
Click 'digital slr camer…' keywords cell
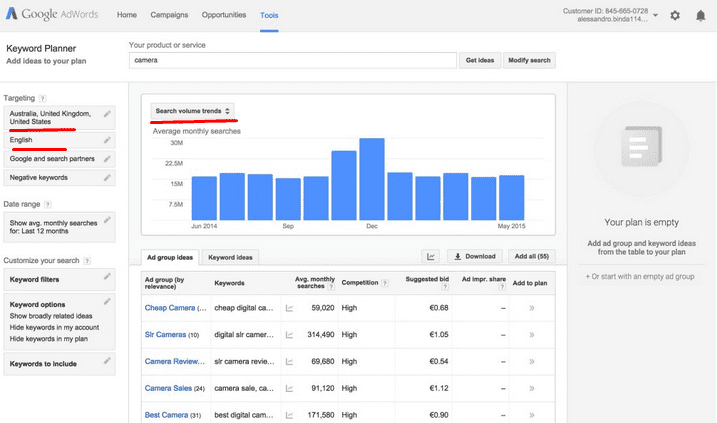(244, 335)
